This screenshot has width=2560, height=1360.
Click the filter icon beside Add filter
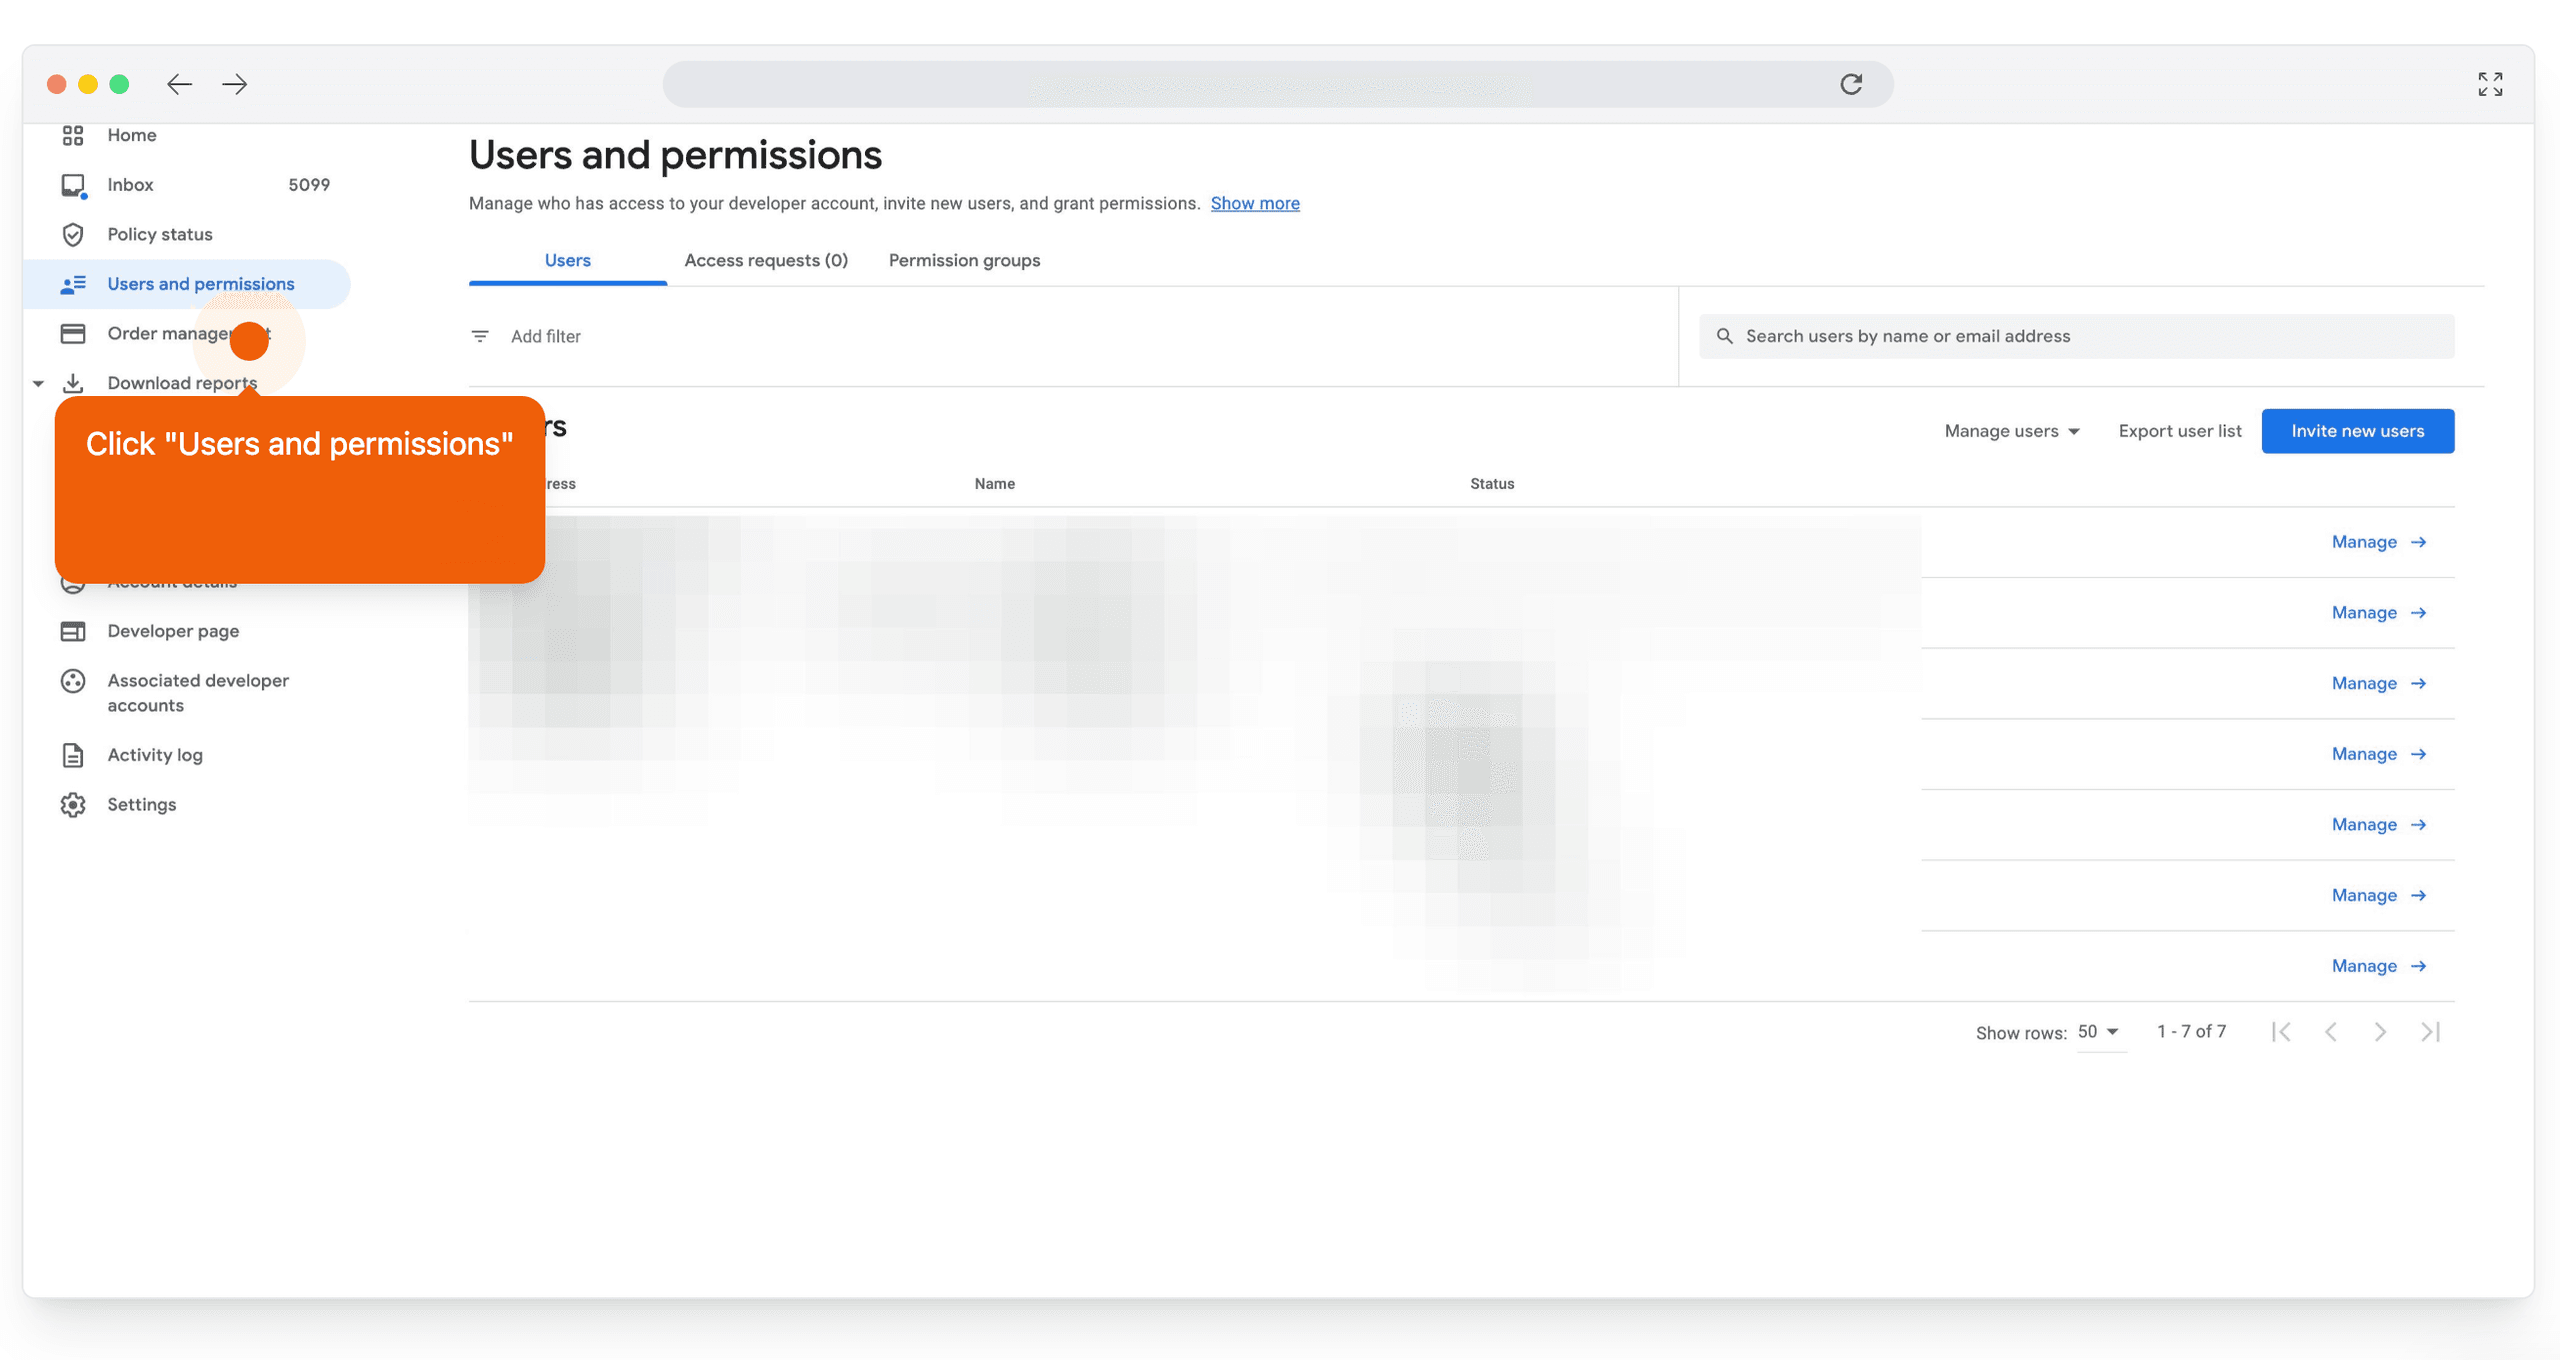(480, 336)
